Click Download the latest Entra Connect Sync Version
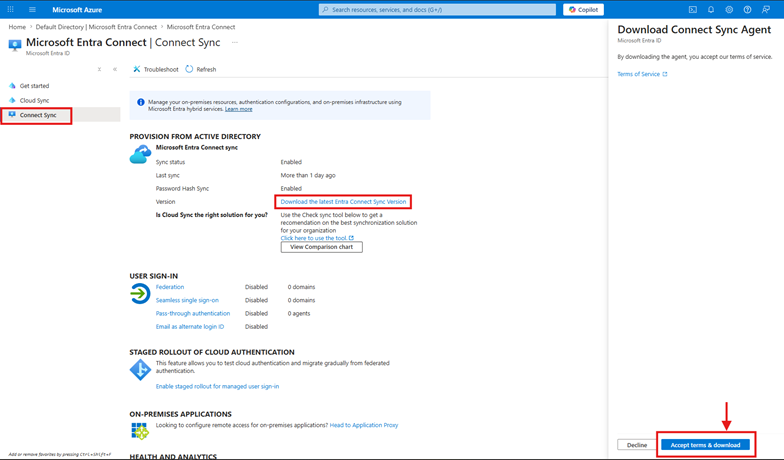 343,202
